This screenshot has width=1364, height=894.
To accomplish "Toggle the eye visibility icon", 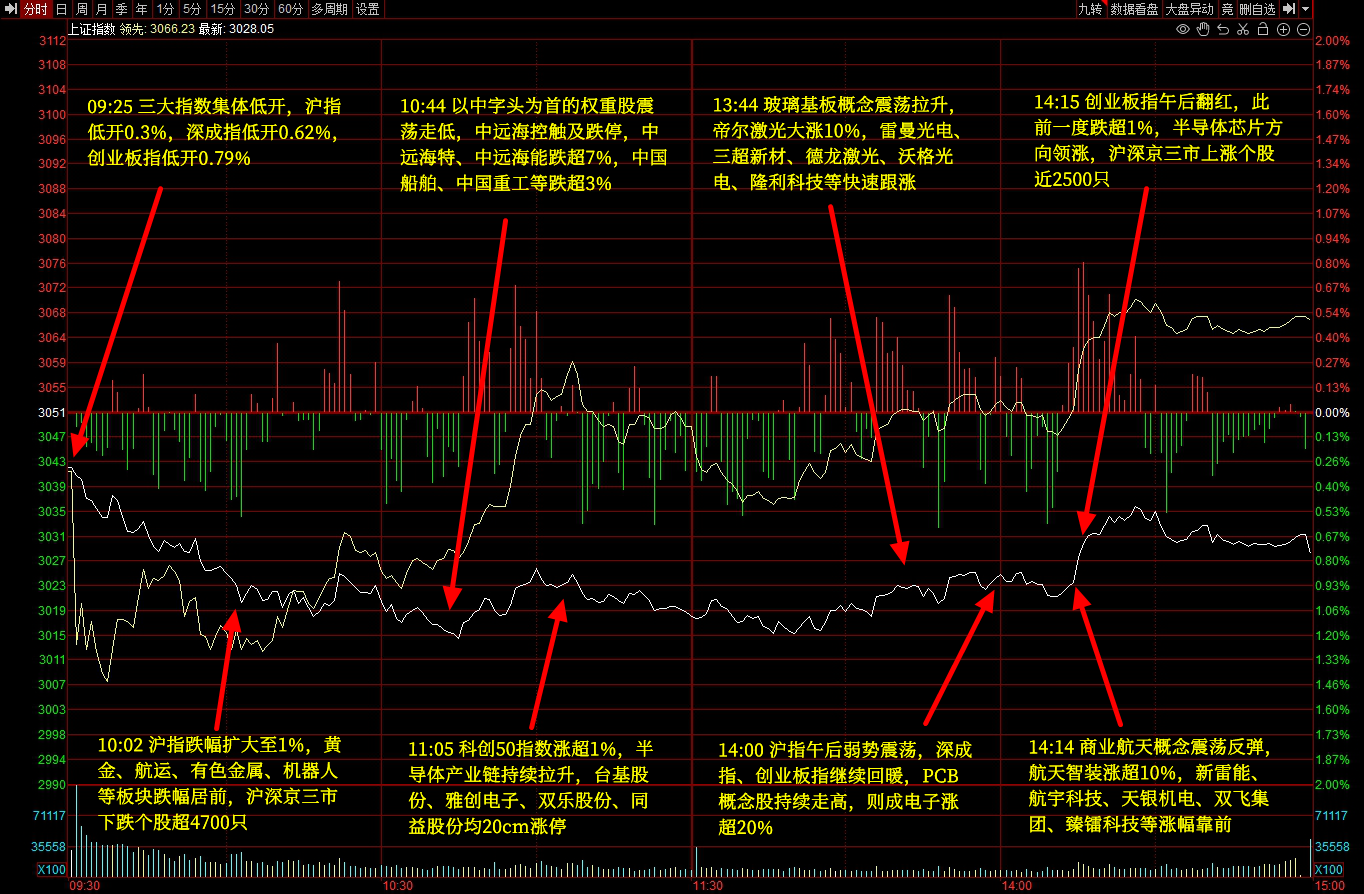I will pyautogui.click(x=1183, y=29).
